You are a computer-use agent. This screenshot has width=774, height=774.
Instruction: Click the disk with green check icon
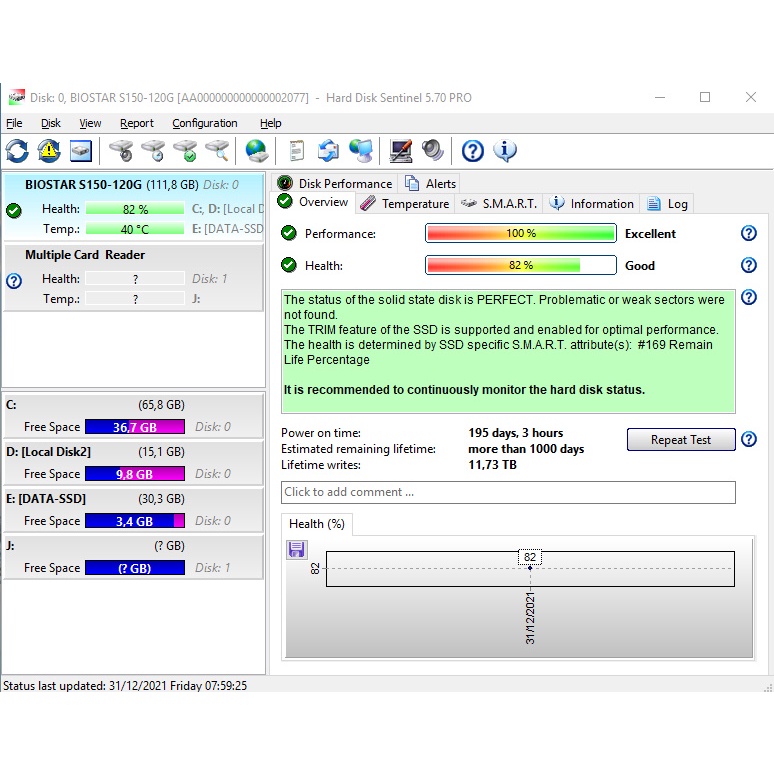point(186,151)
